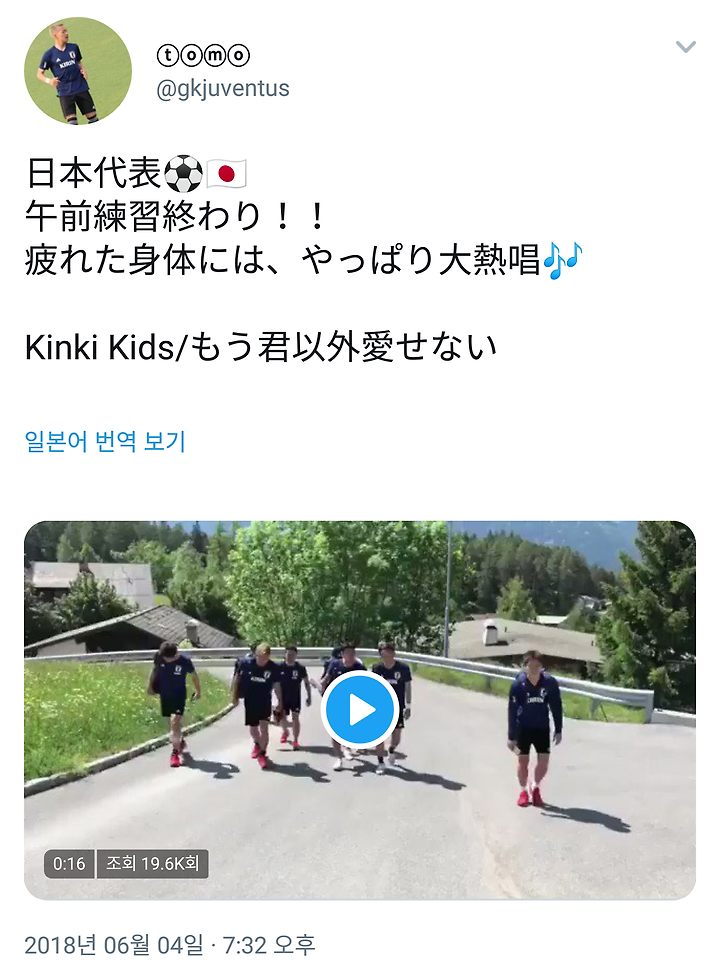Click the blue music notes emoji

point(562,260)
